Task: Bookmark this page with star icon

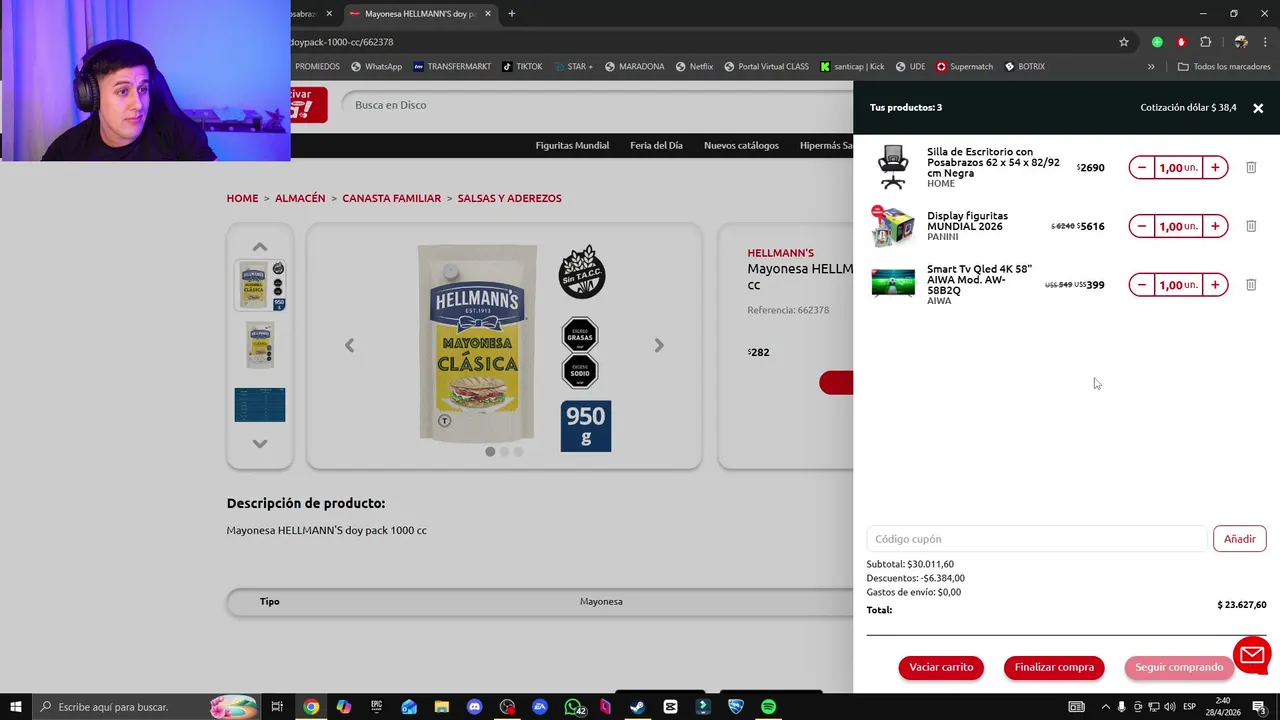Action: [1124, 42]
